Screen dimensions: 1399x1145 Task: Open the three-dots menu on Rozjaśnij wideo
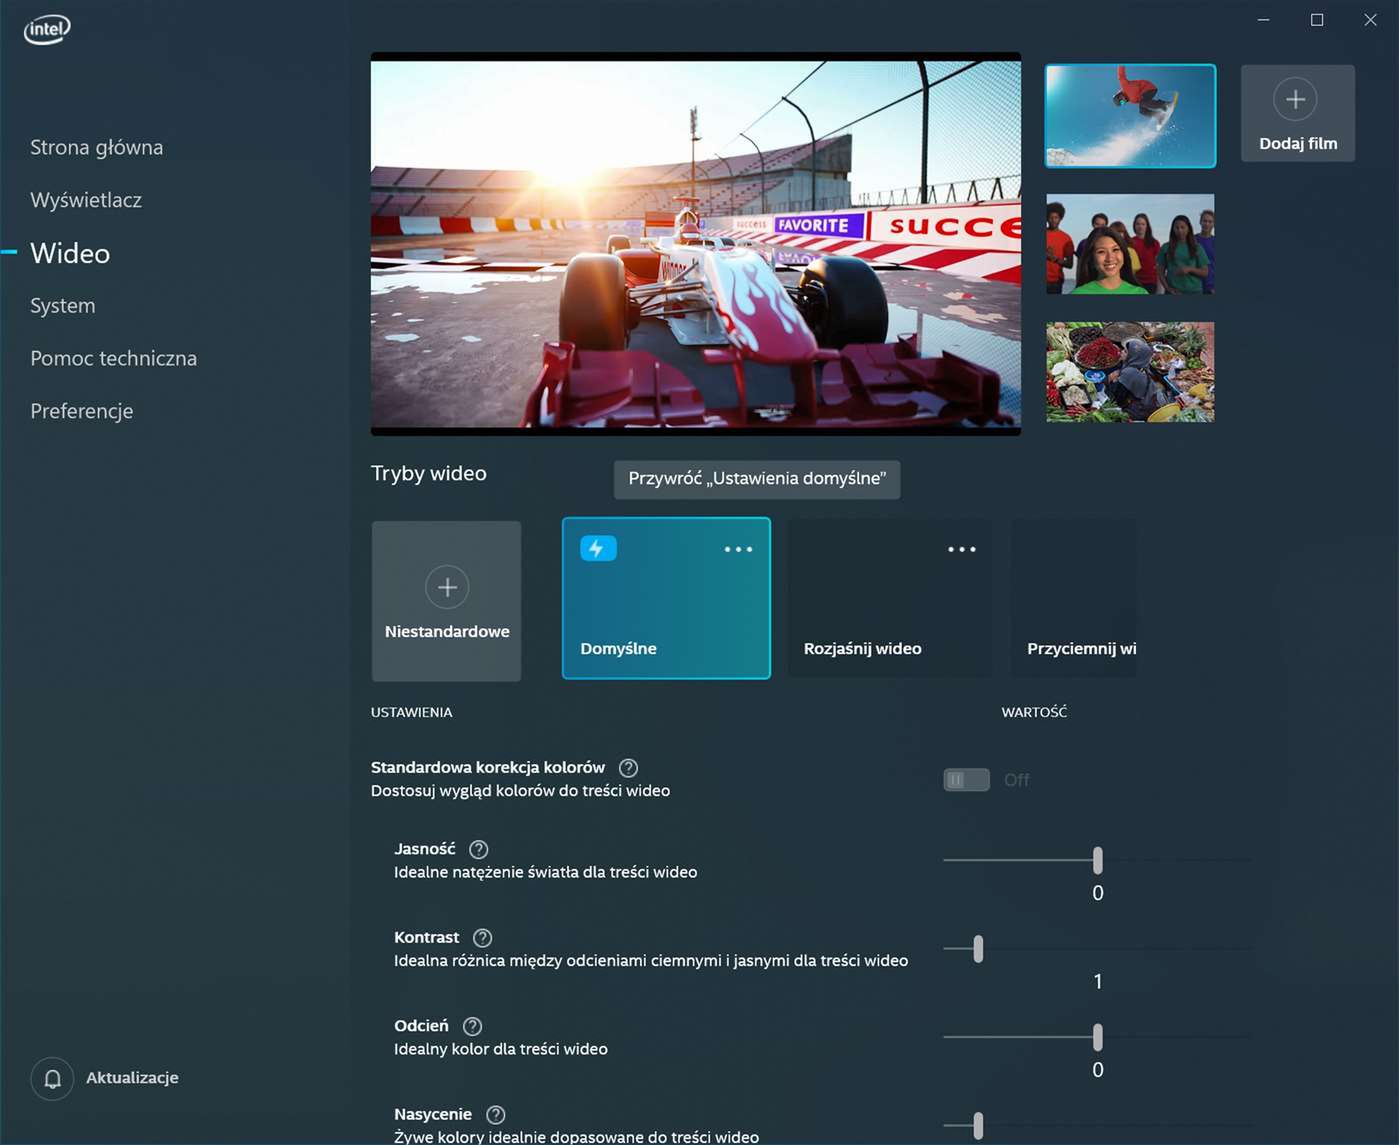pyautogui.click(x=962, y=549)
